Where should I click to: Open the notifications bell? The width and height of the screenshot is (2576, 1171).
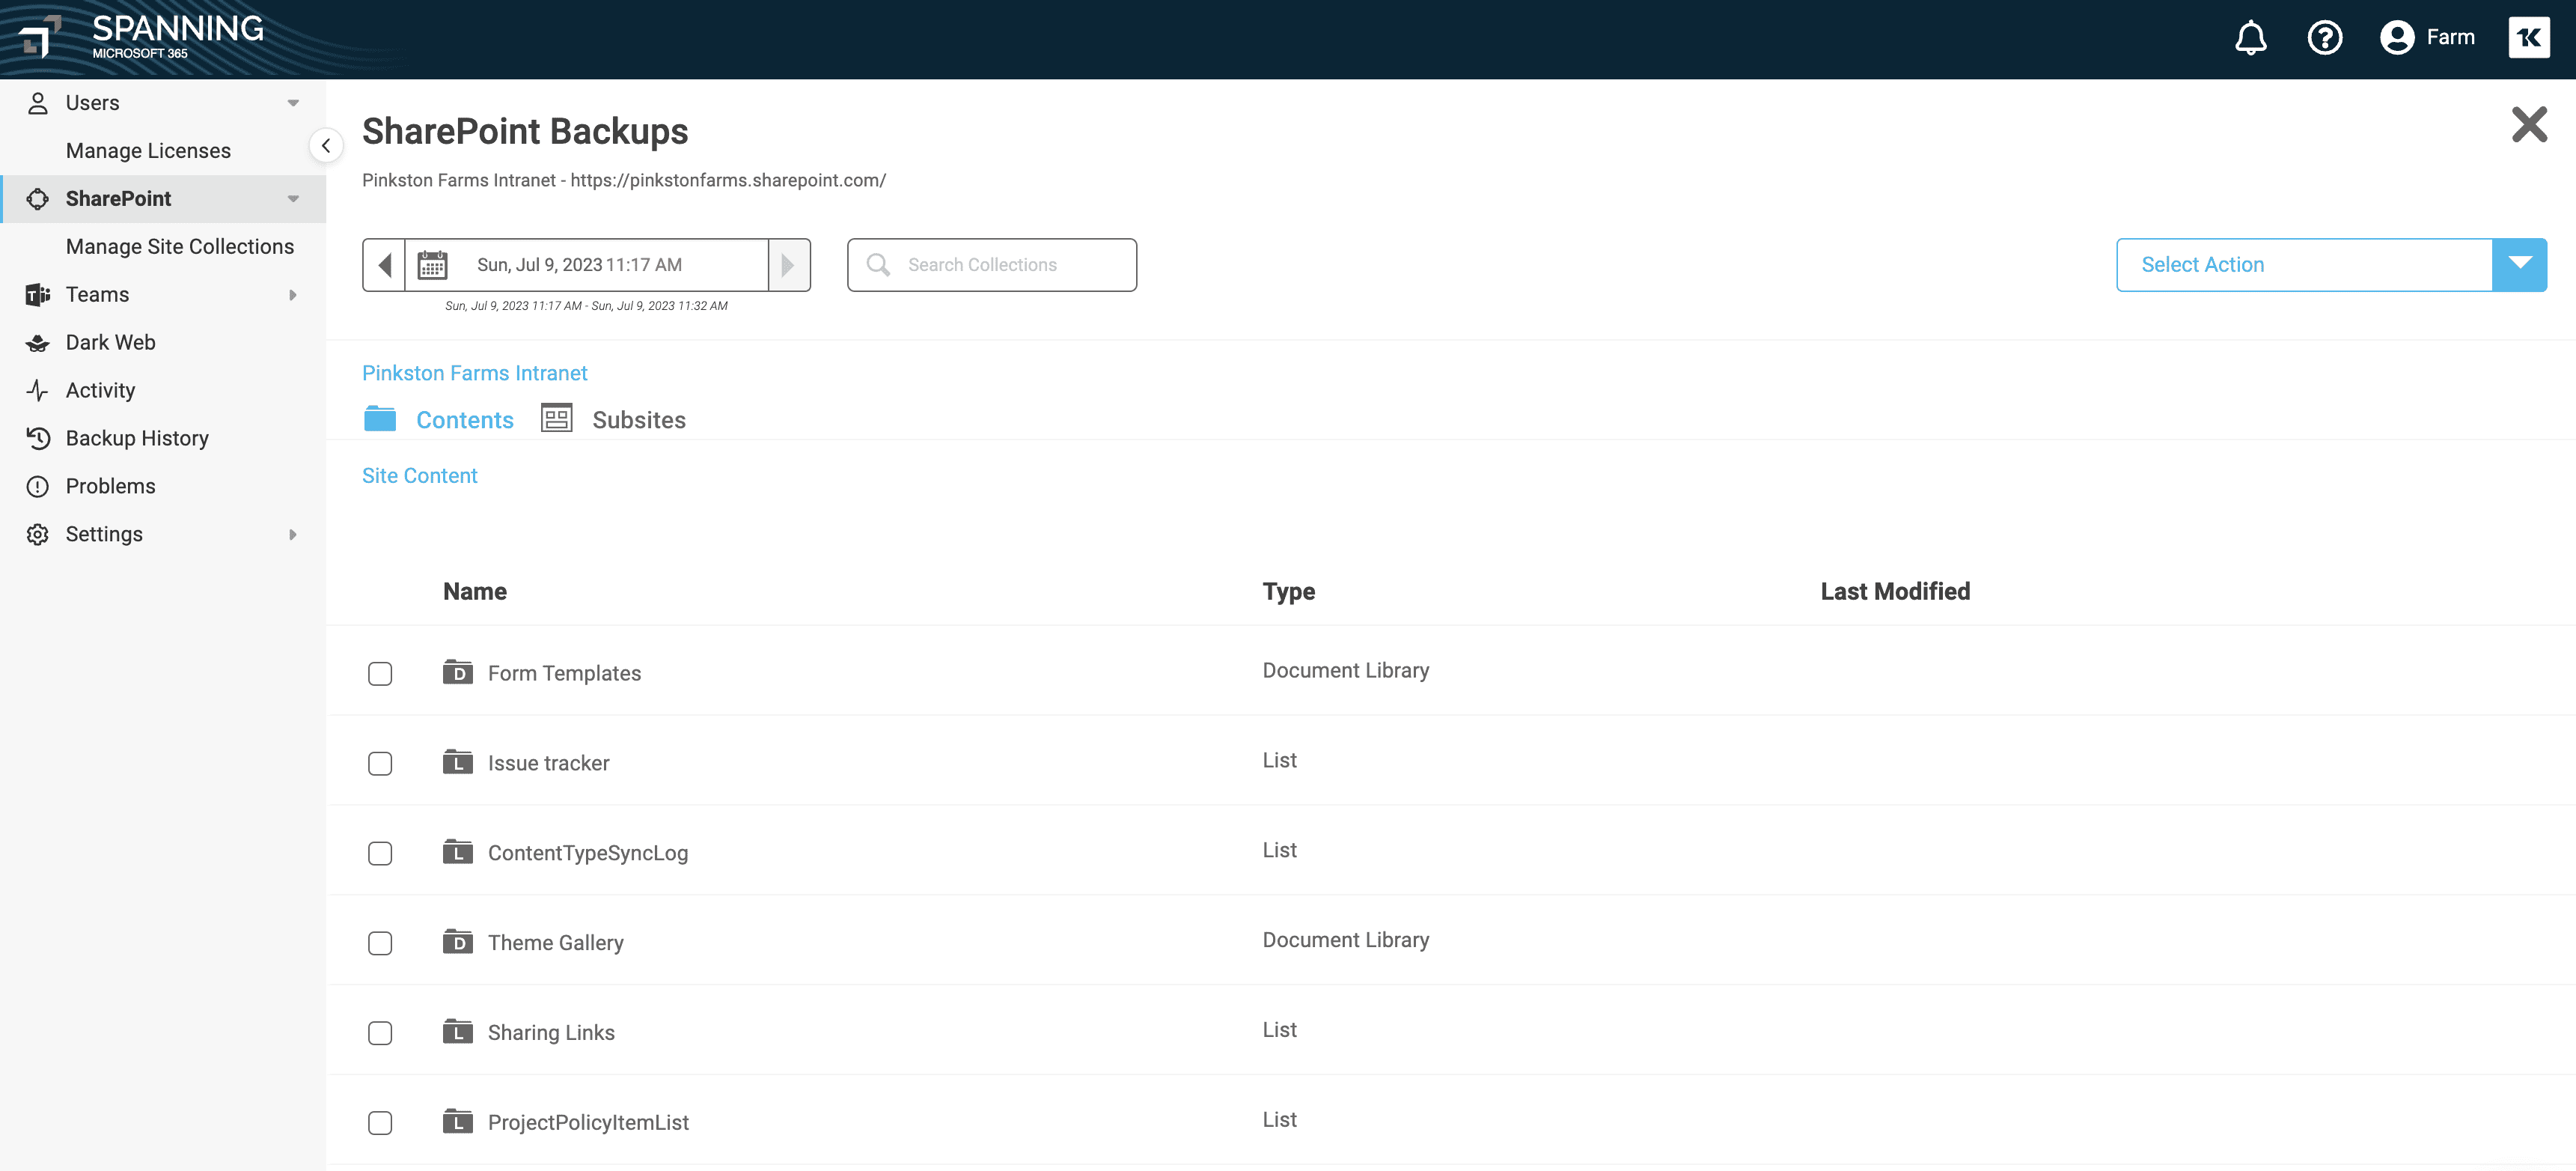2250,38
